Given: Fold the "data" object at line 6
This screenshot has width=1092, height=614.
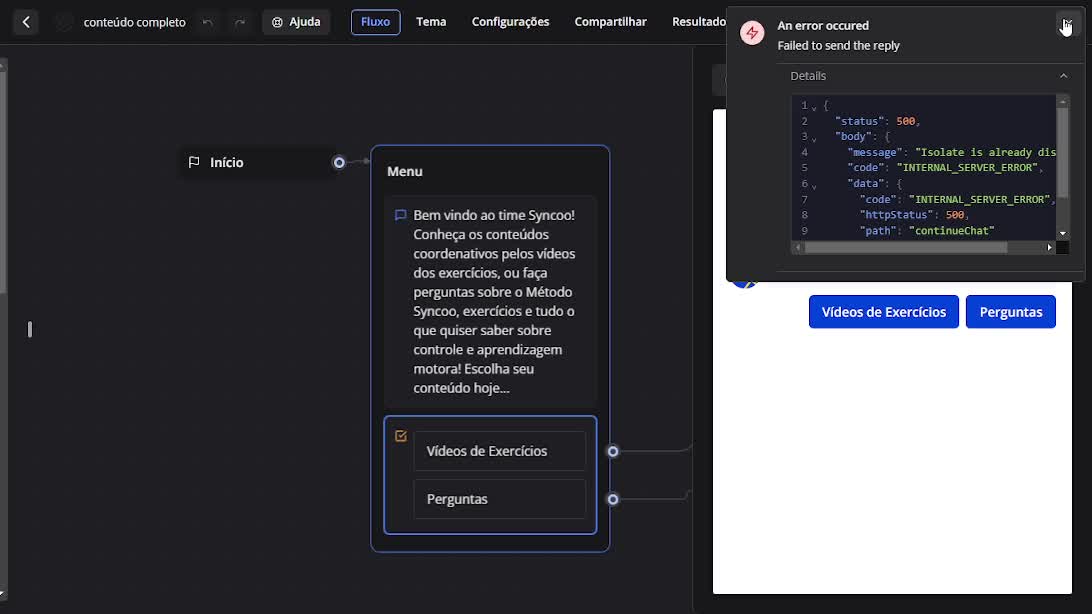Looking at the screenshot, I should click(x=814, y=185).
